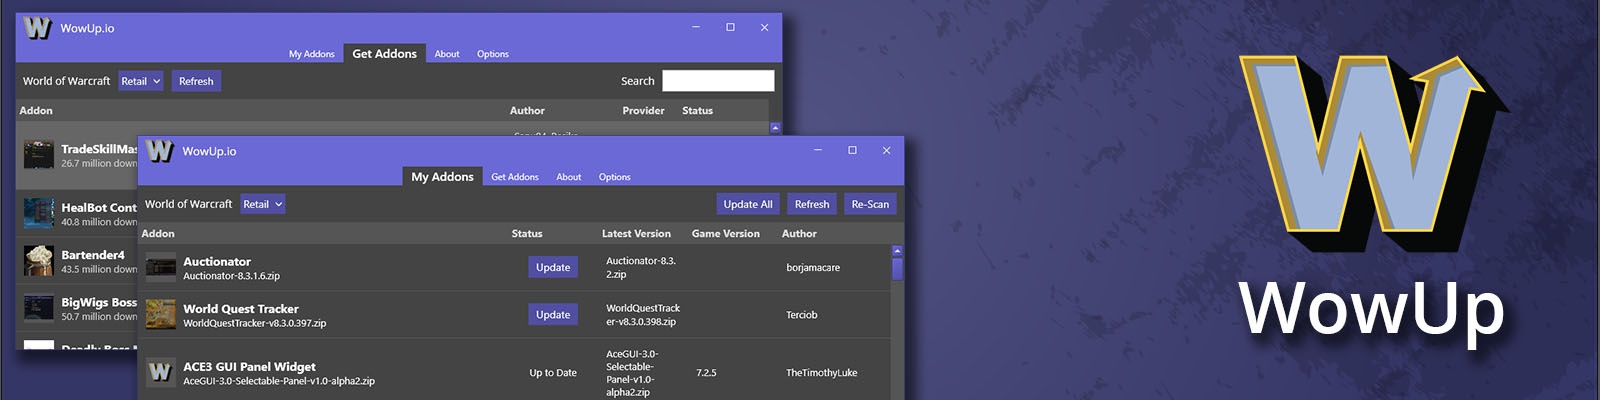Click the HealBot addon icon
Image resolution: width=1600 pixels, height=400 pixels.
point(39,212)
